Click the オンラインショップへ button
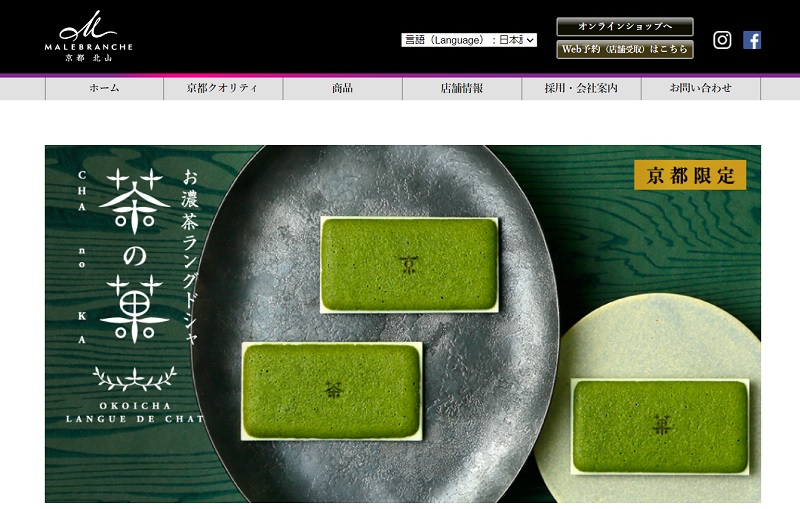This screenshot has width=800, height=509. [x=625, y=27]
